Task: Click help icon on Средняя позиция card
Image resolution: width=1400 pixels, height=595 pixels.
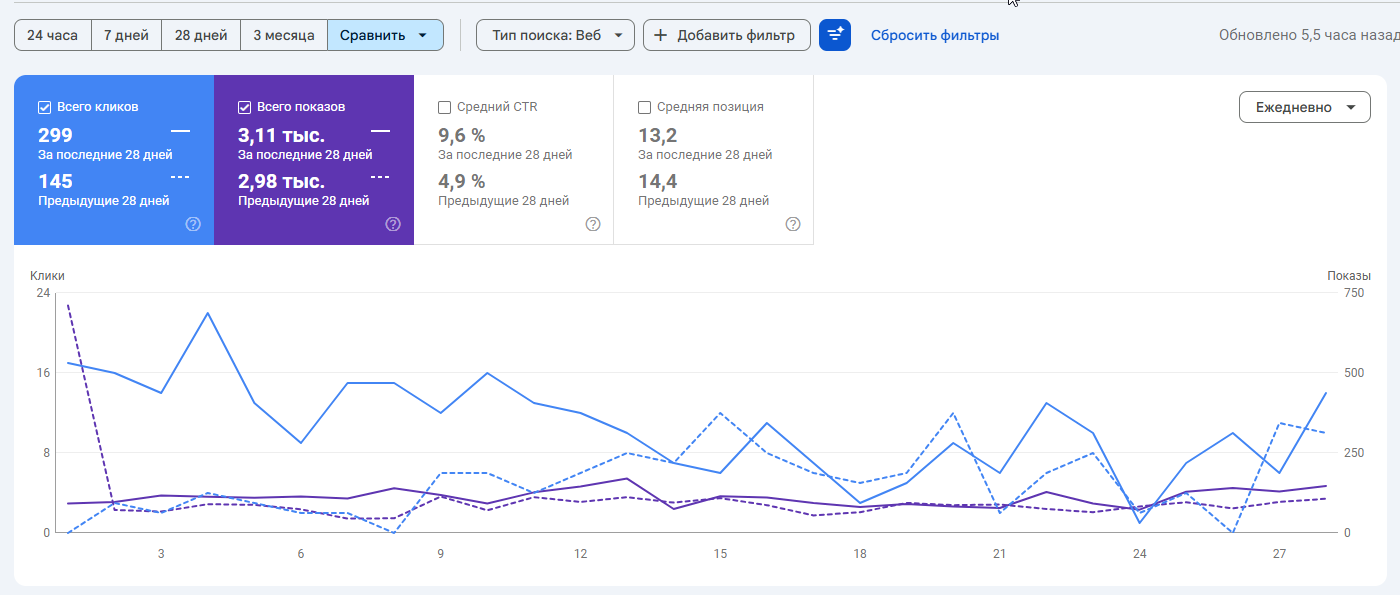Action: (x=793, y=224)
